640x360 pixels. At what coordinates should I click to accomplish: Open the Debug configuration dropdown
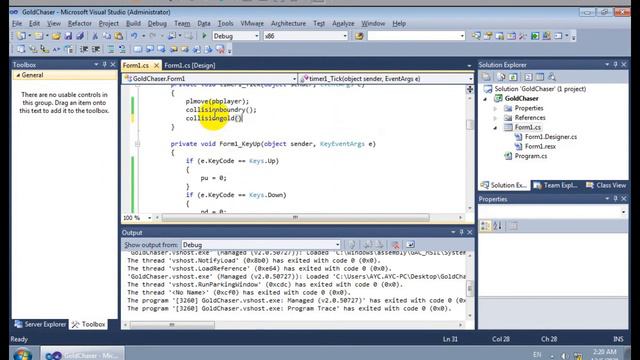(256, 36)
